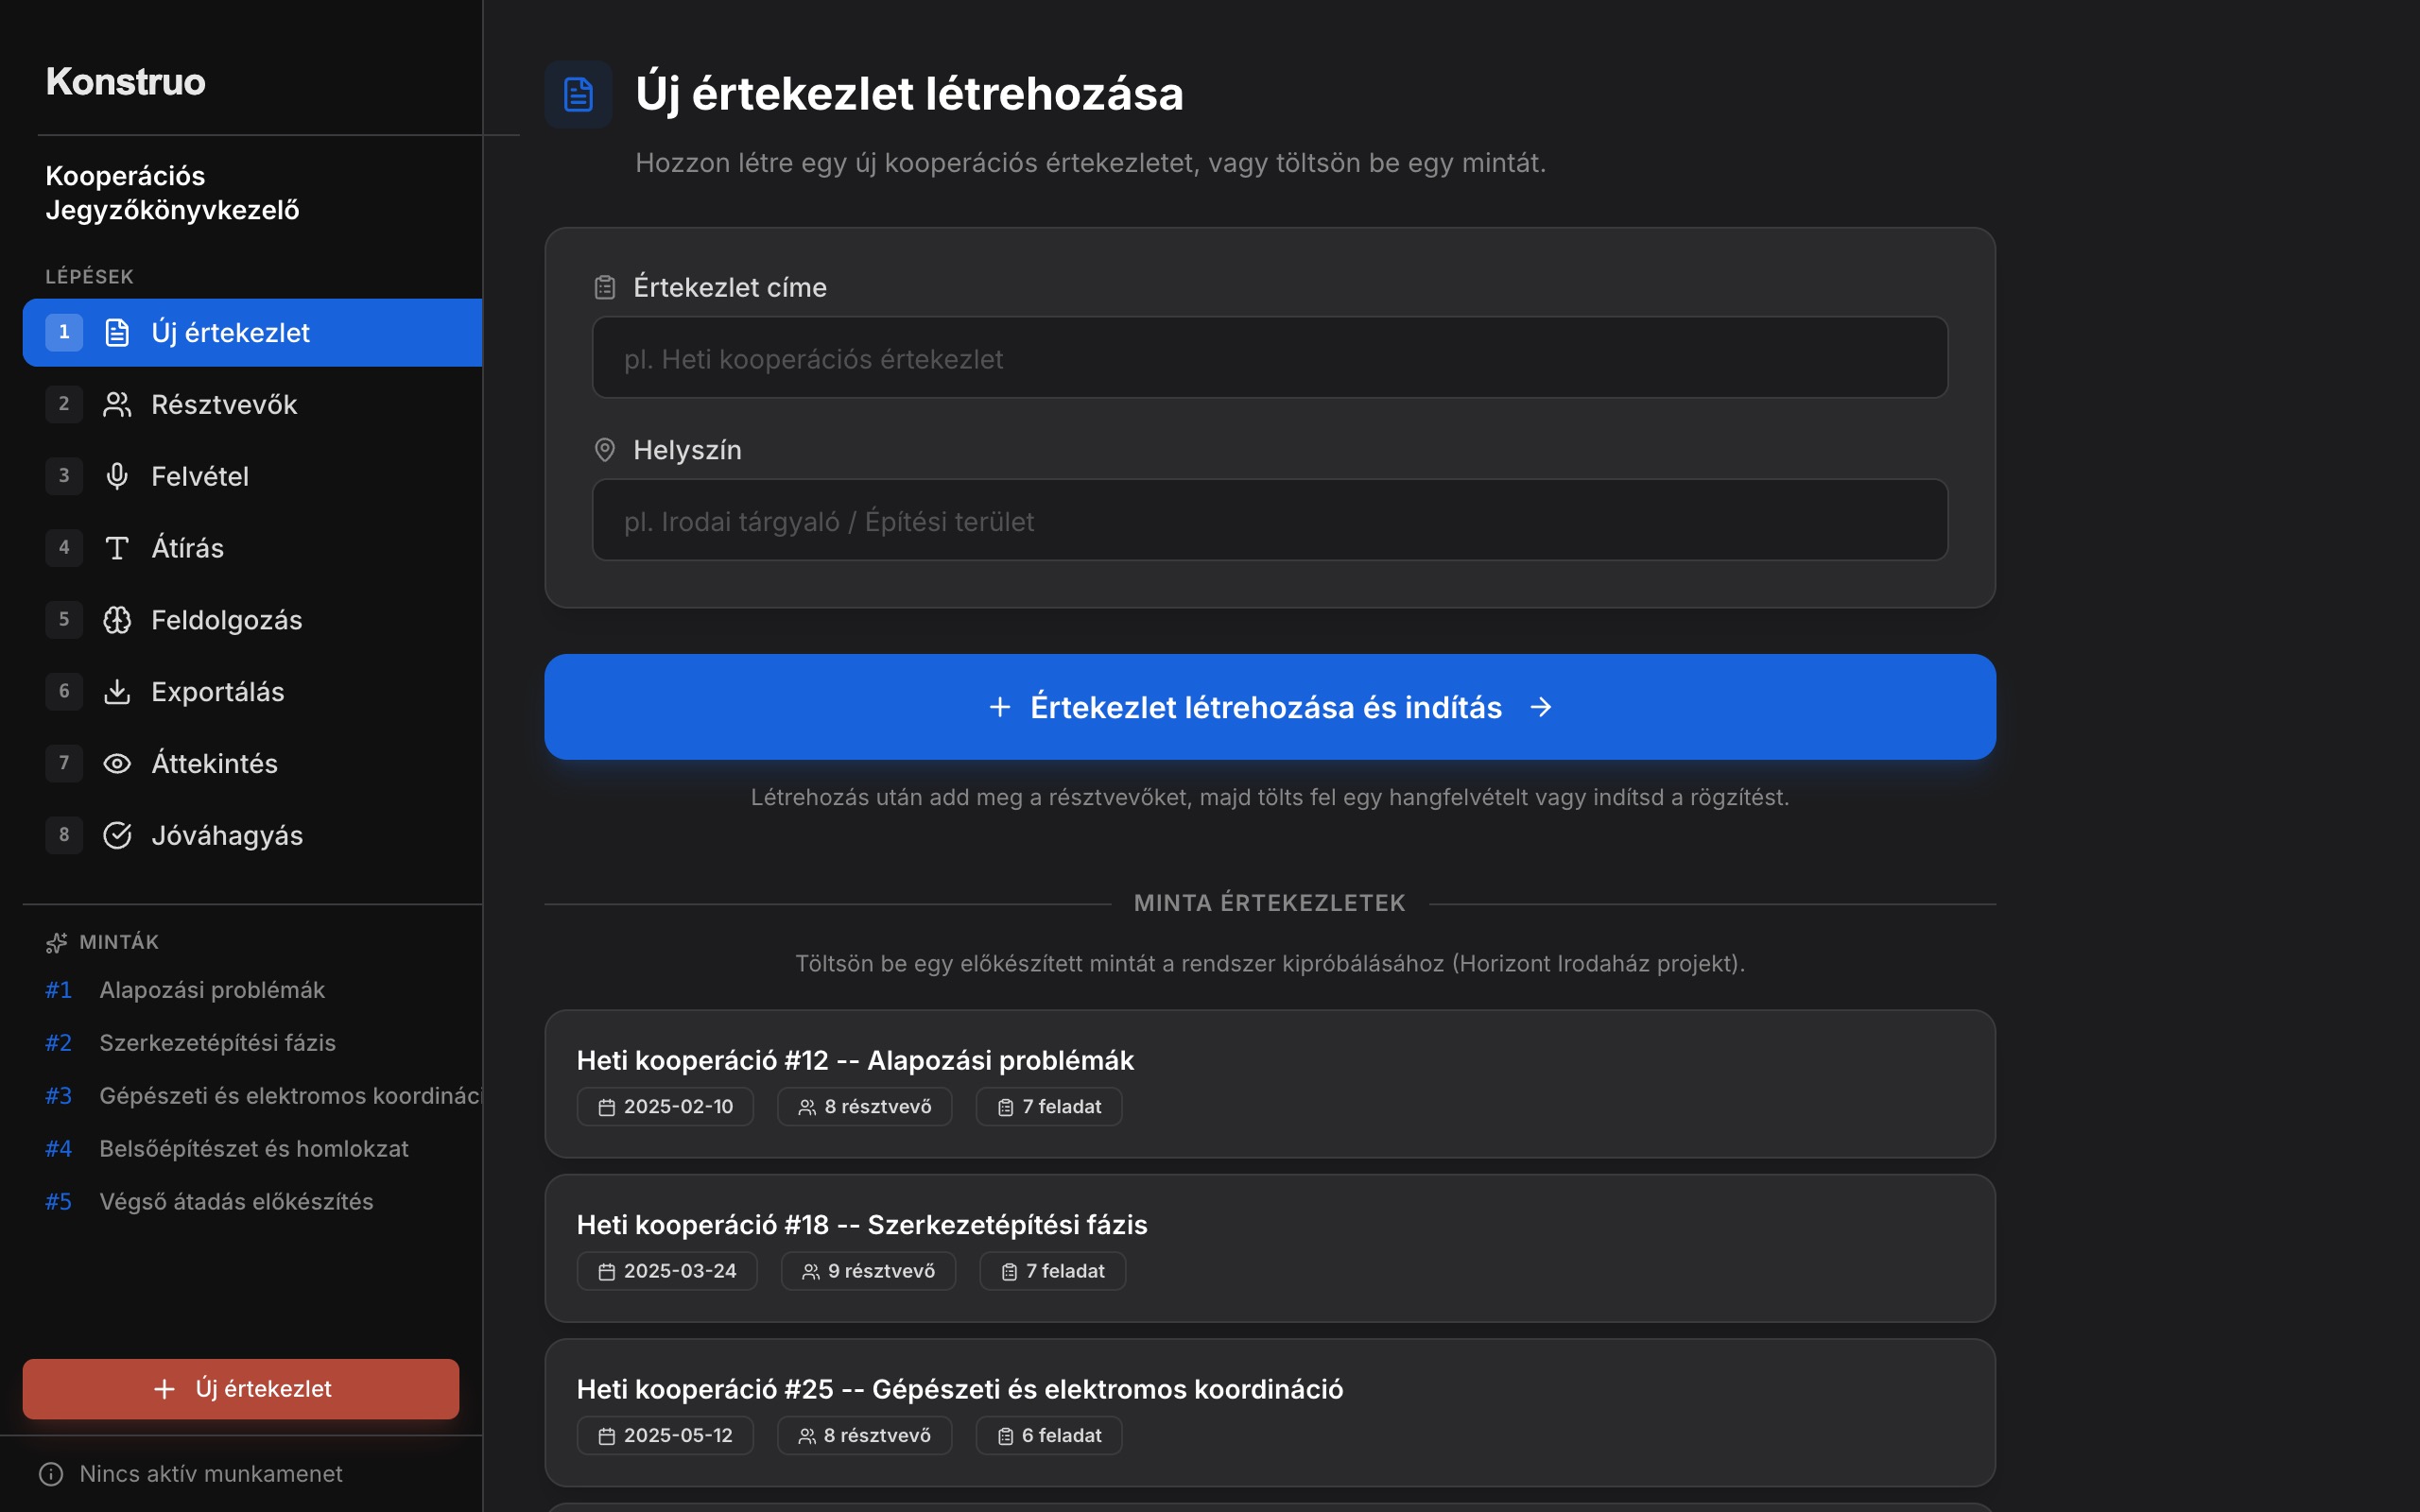Click the info icon beside Nincs aktív munkamenet

51,1474
